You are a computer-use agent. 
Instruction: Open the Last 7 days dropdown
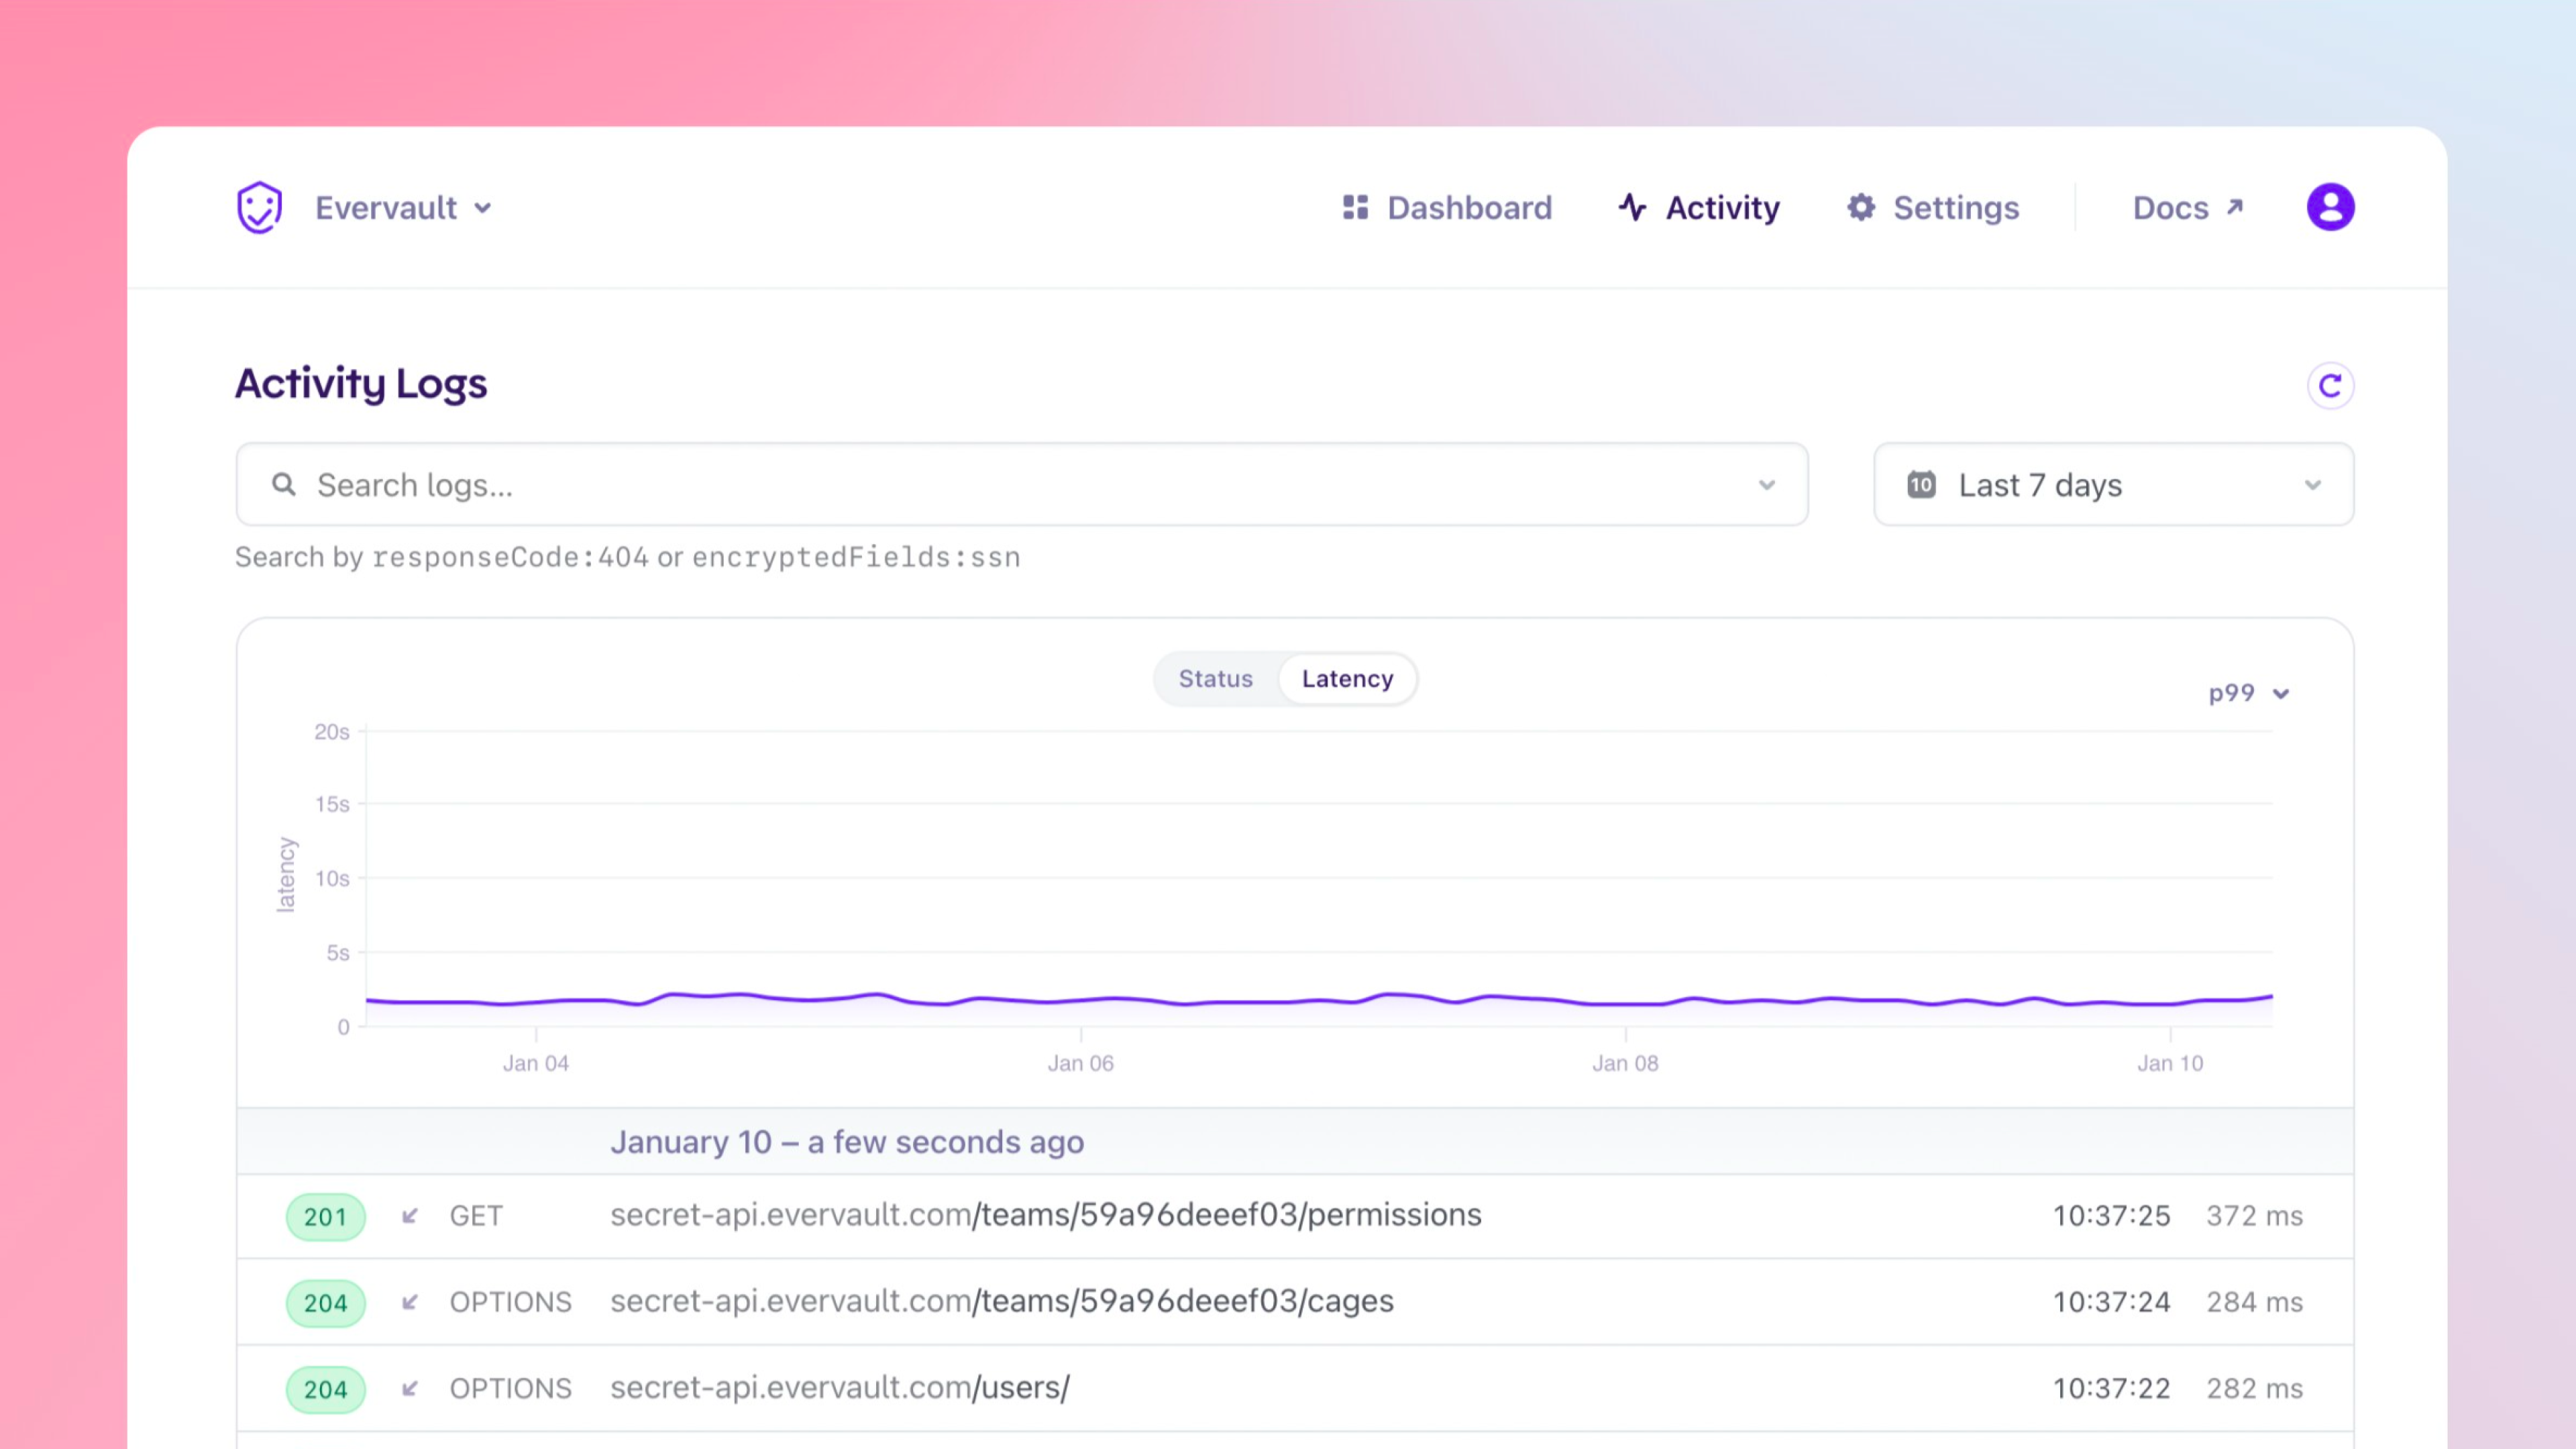pos(2113,485)
